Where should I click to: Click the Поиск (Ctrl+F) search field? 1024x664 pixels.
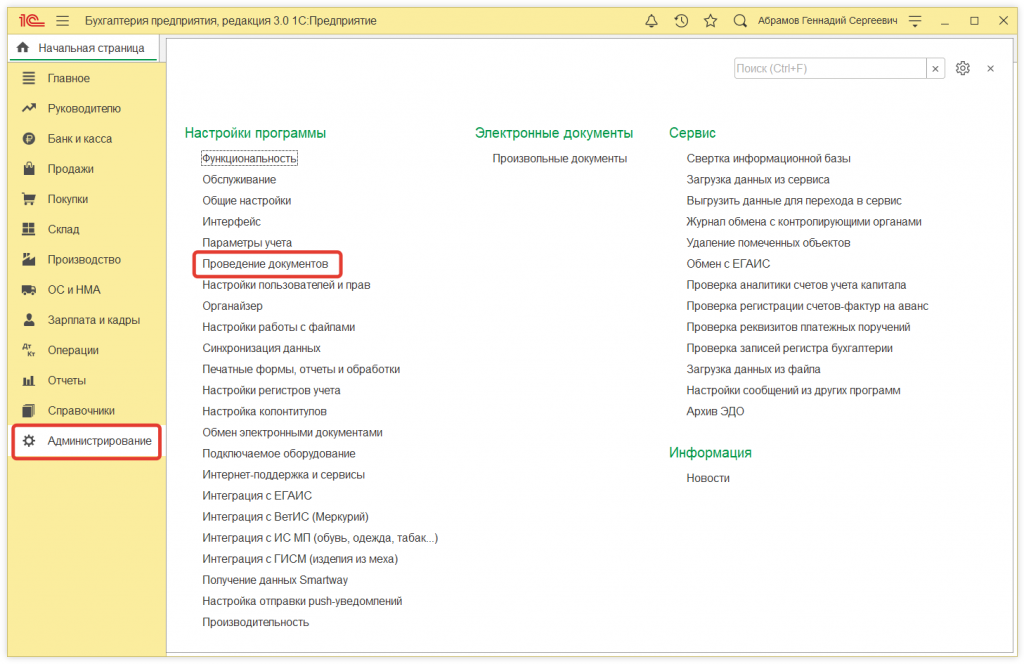[829, 68]
